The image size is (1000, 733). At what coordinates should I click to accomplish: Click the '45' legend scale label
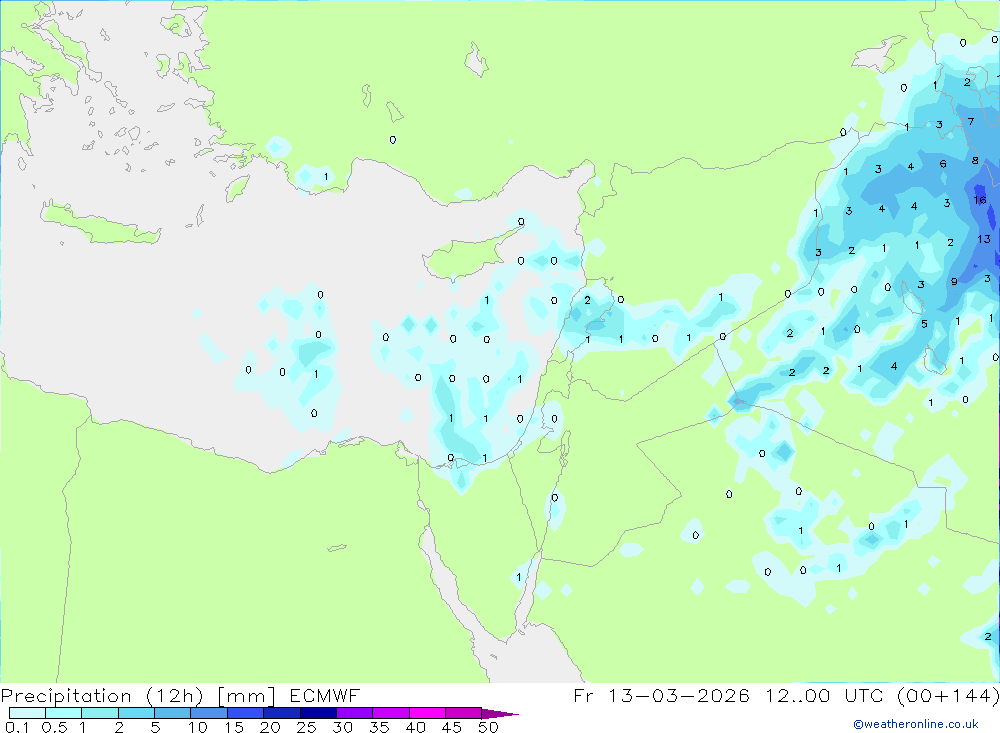452,727
